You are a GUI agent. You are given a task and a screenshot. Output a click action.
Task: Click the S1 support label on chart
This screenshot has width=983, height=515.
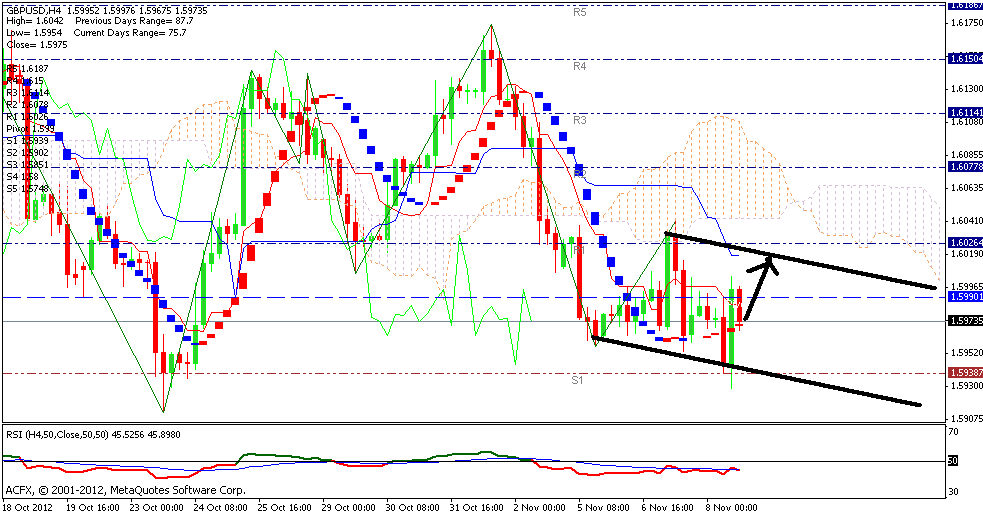[577, 380]
